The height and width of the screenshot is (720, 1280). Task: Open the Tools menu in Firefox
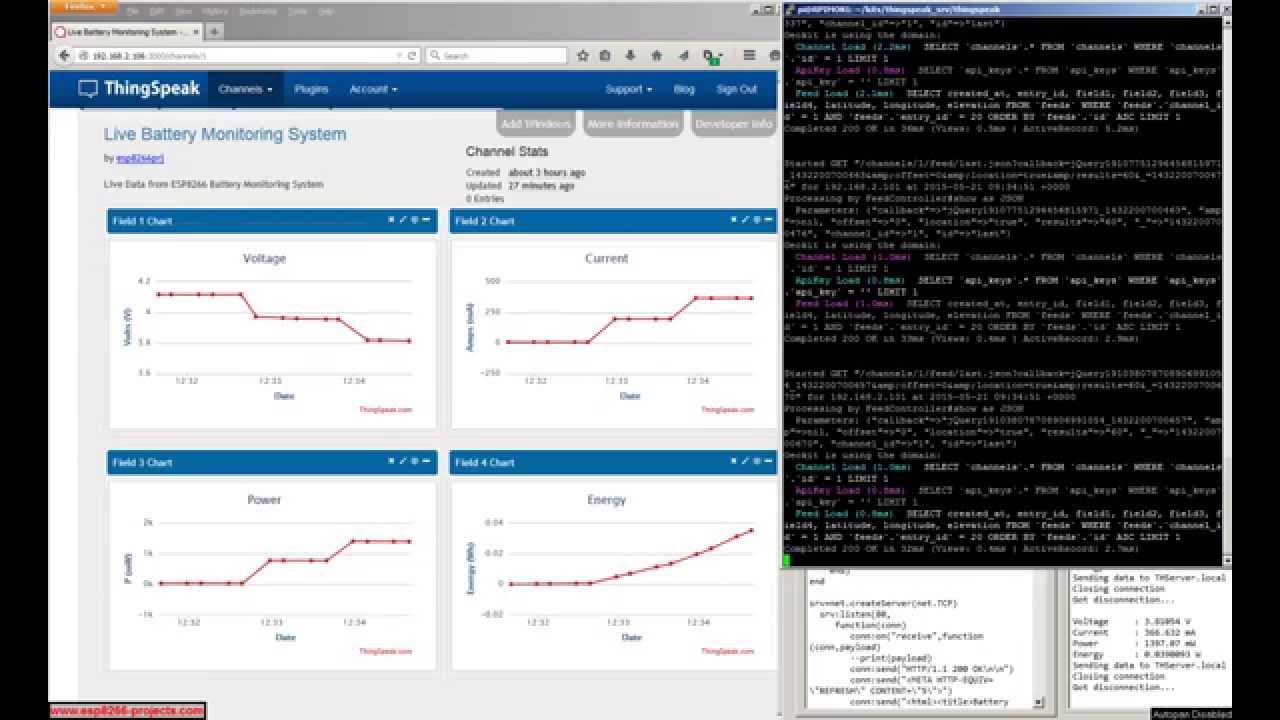[298, 11]
